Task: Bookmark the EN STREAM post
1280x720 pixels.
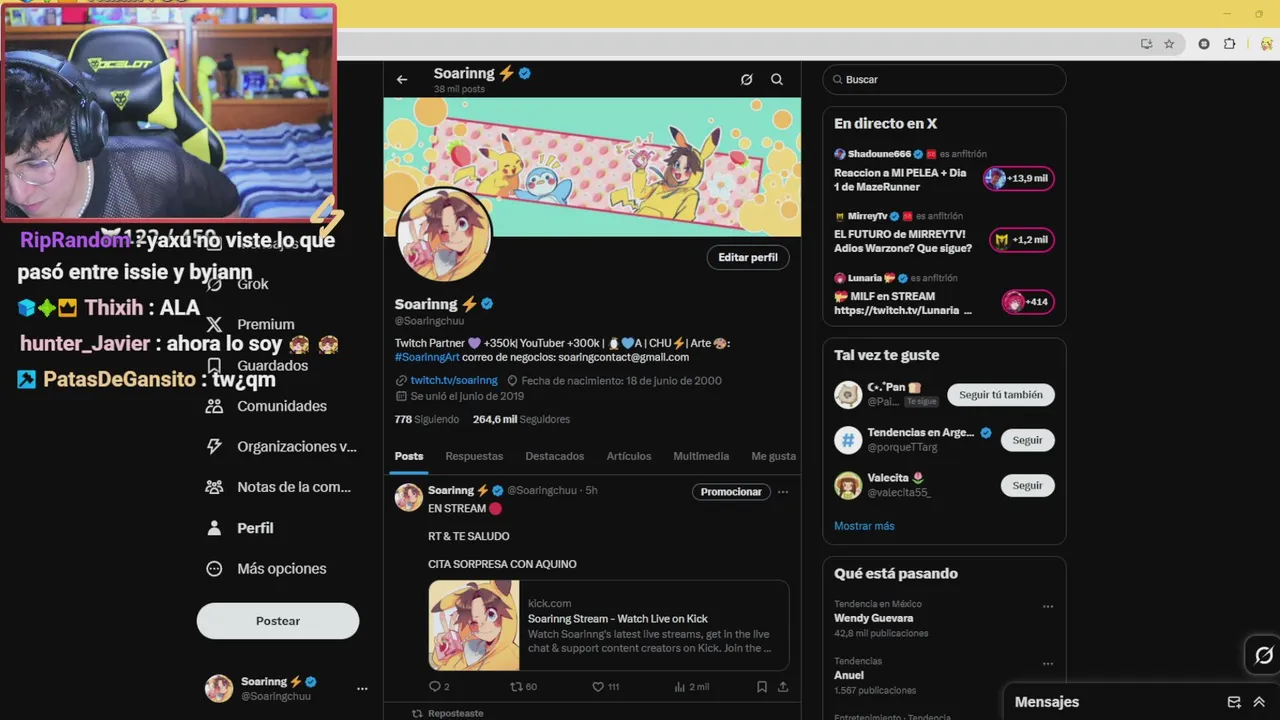Action: 762,687
